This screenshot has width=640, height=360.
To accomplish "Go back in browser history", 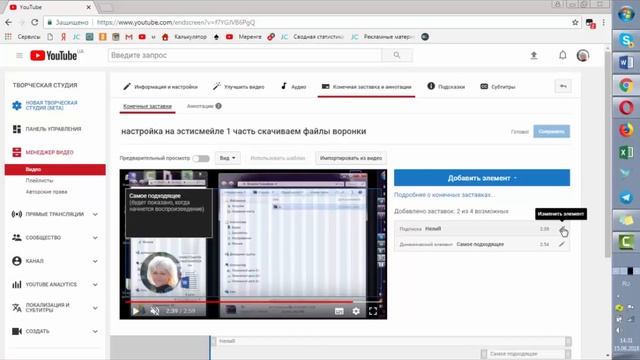I will pyautogui.click(x=9, y=22).
